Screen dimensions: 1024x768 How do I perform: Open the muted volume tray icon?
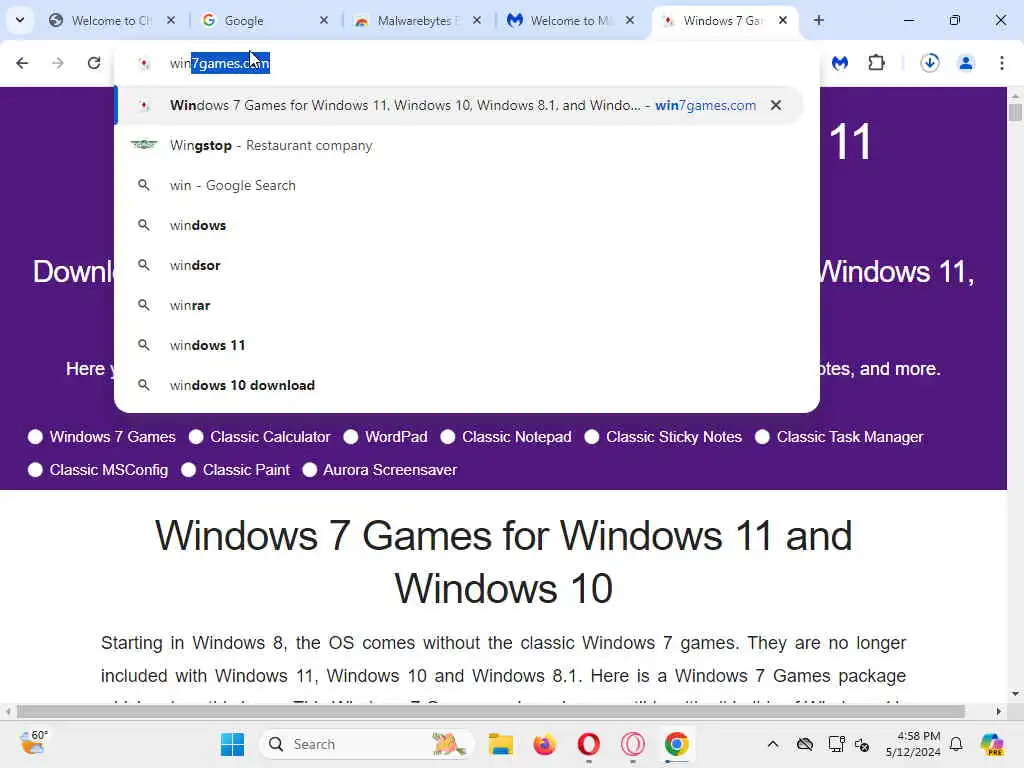coord(862,744)
